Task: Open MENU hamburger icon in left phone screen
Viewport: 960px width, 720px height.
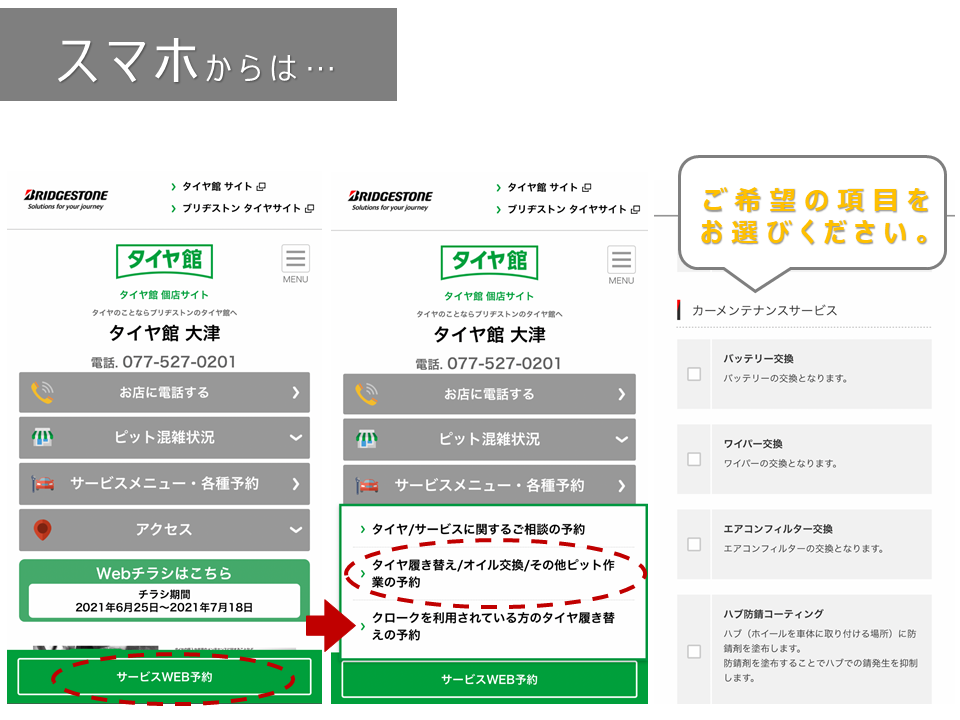Action: (296, 259)
